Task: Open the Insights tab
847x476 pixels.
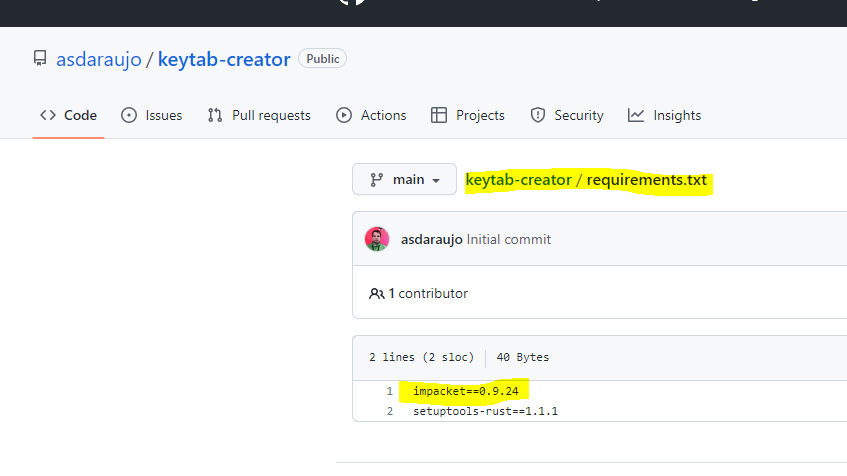Action: [677, 115]
